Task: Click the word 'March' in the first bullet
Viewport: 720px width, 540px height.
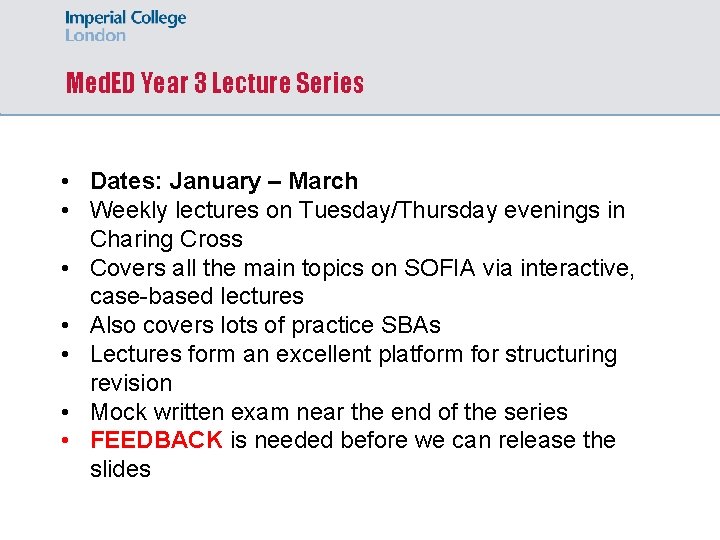Action: click(323, 181)
